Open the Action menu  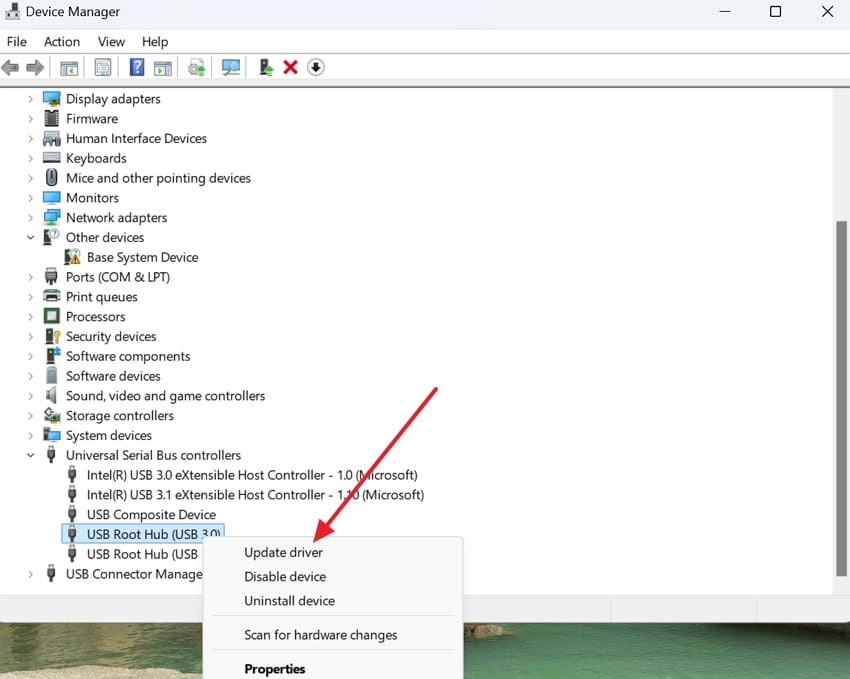(62, 42)
